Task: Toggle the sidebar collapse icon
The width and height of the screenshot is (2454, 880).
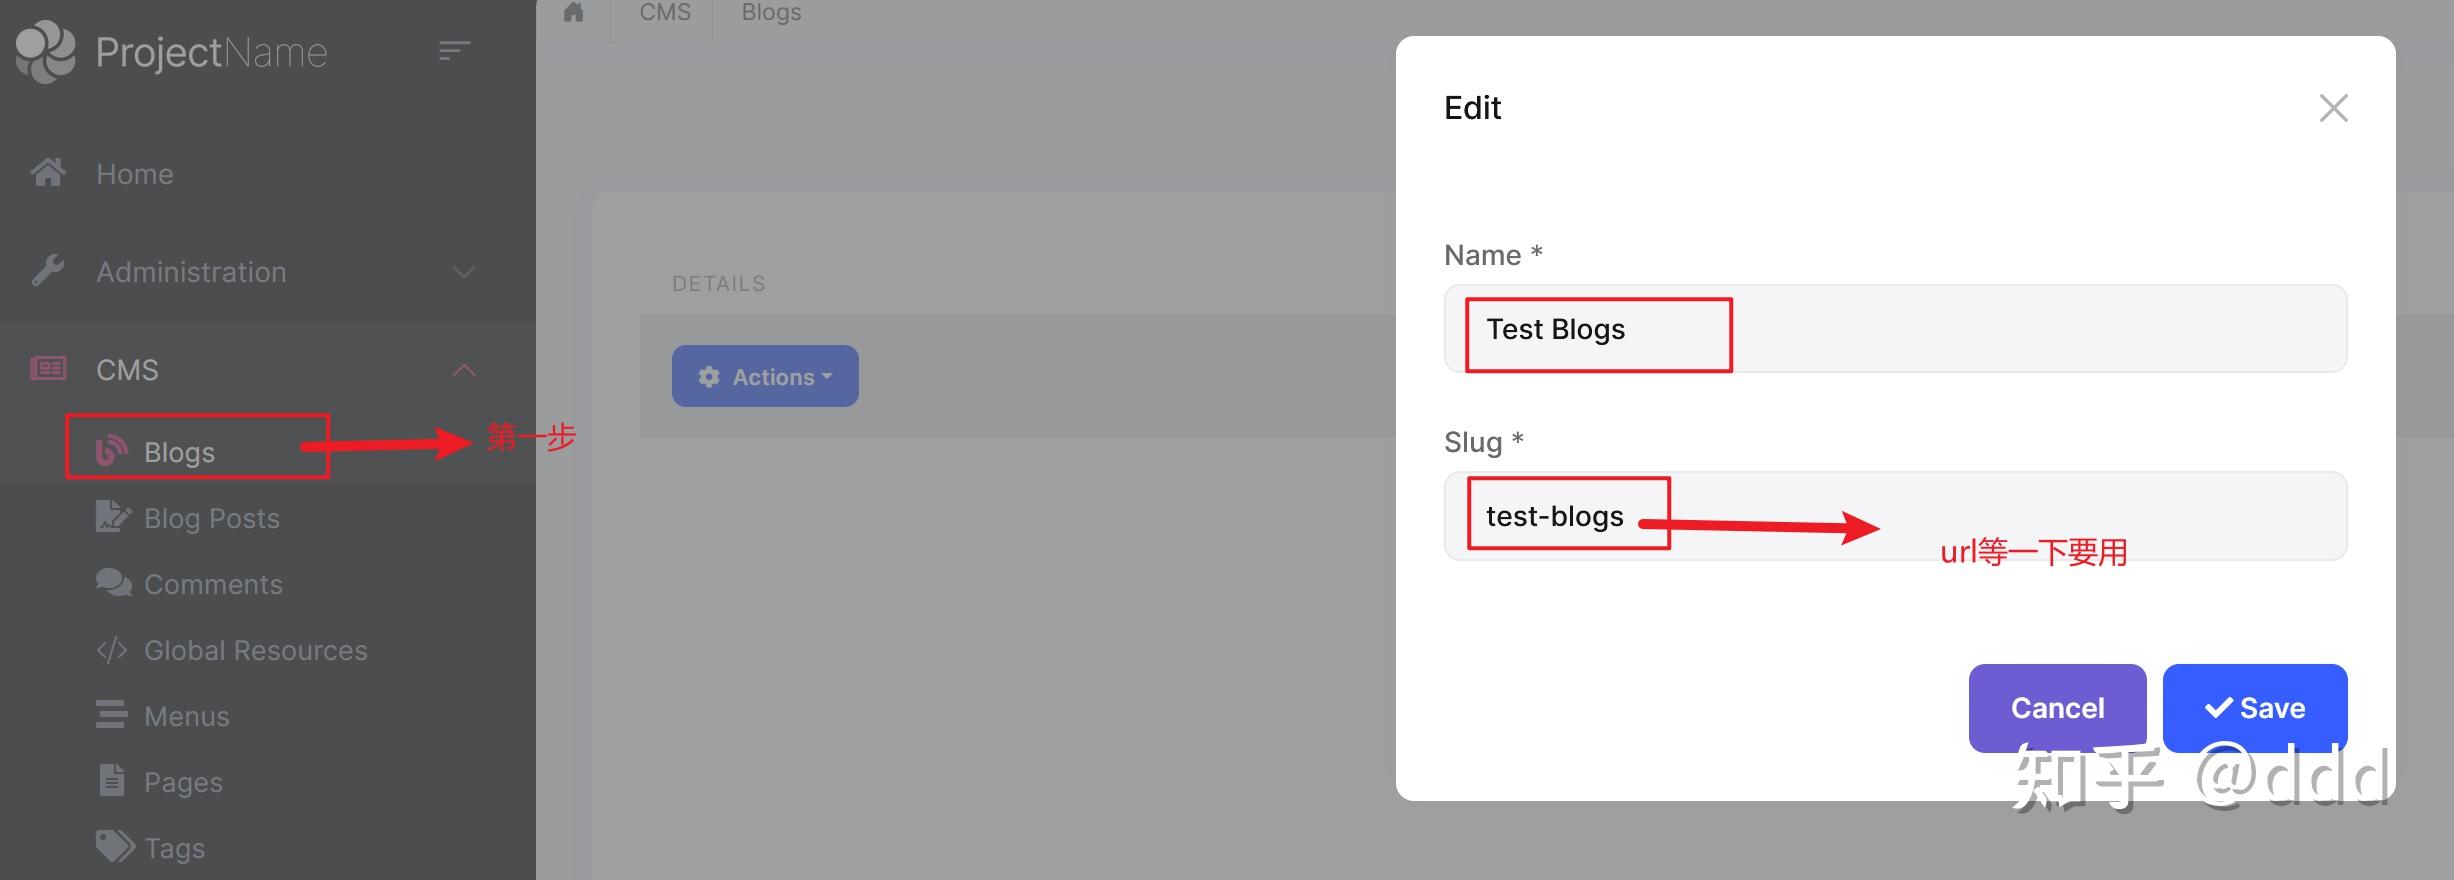Action: [454, 51]
